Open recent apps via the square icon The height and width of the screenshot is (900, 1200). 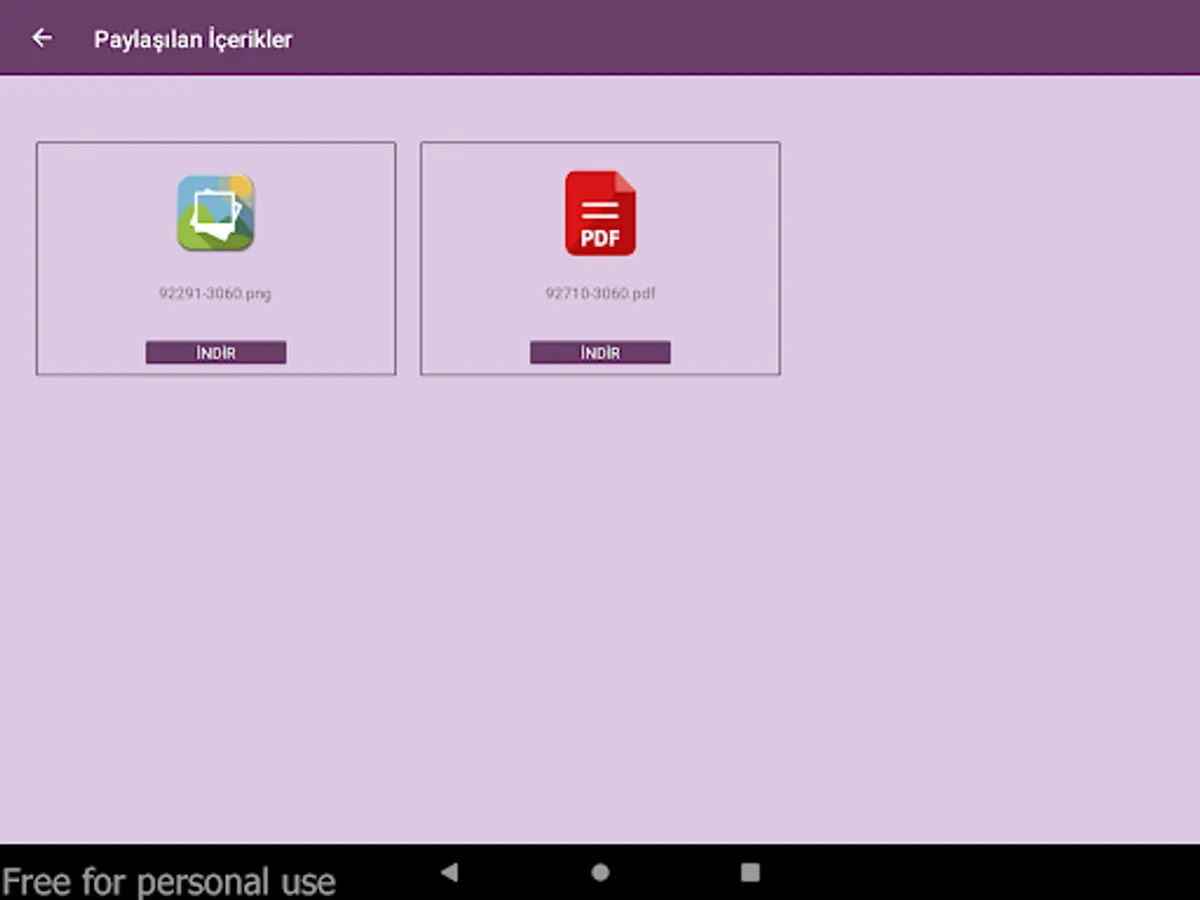(x=750, y=872)
